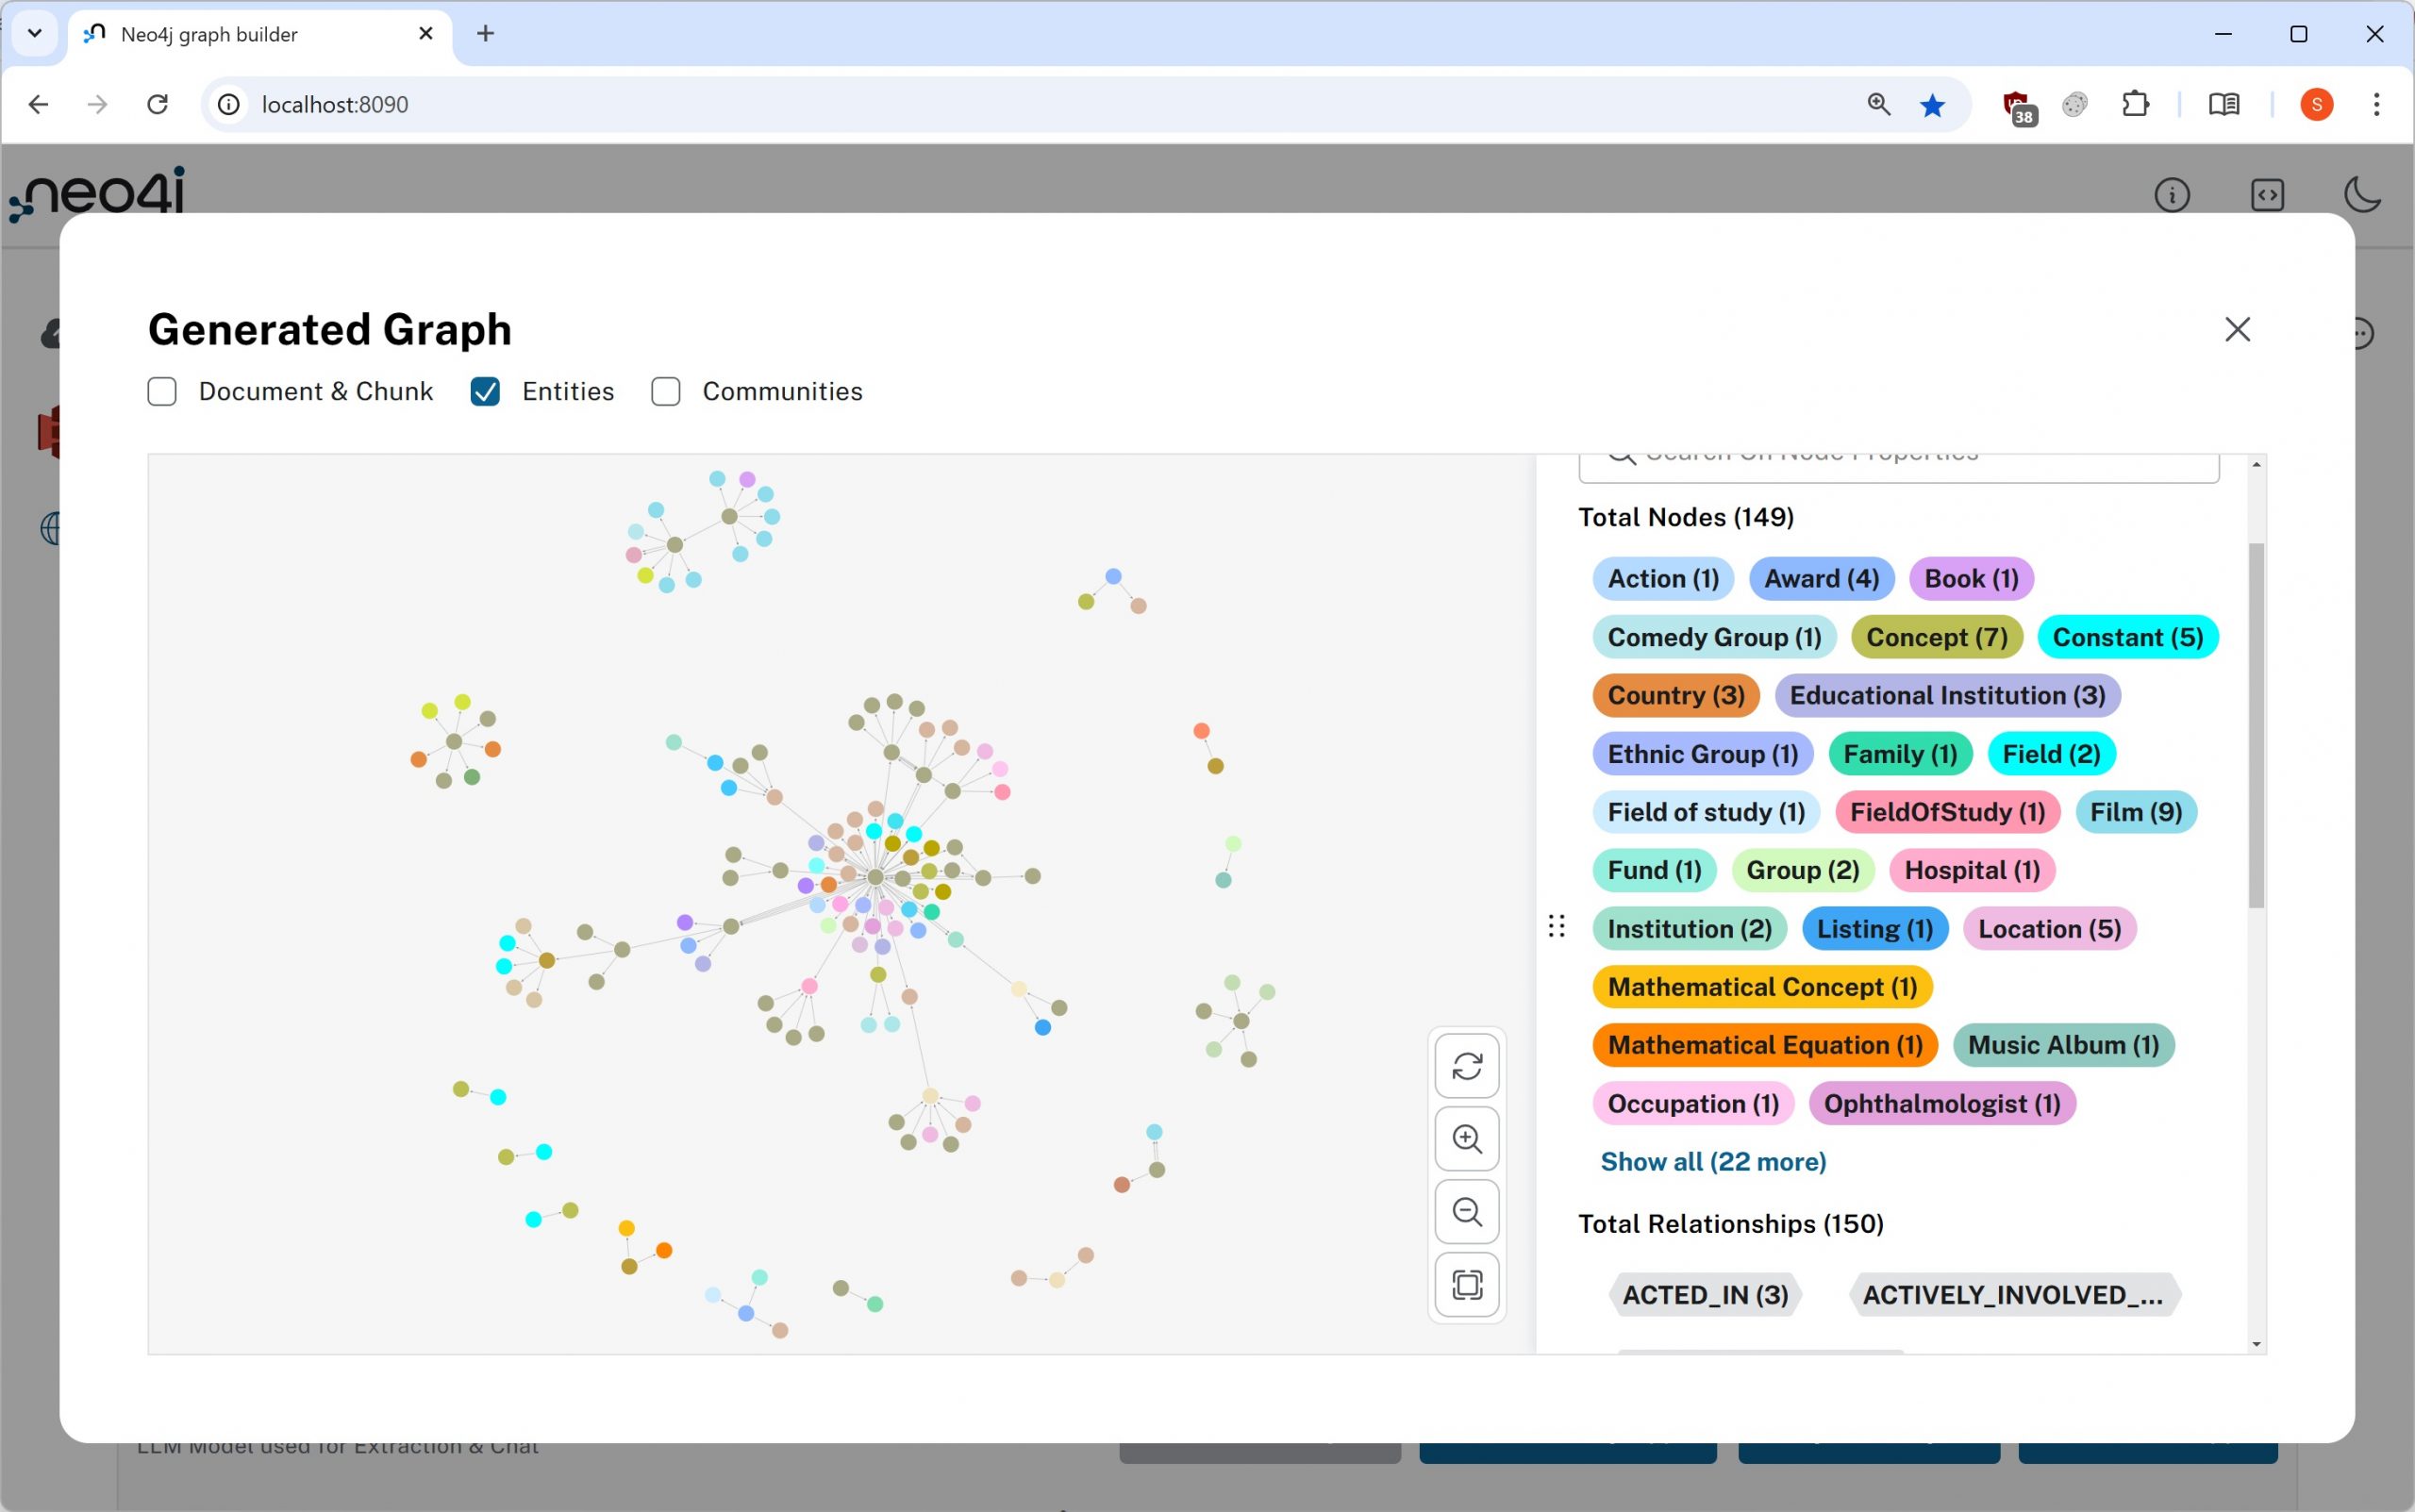Image resolution: width=2415 pixels, height=1512 pixels.
Task: Zoom out of the graph
Action: coord(1466,1212)
